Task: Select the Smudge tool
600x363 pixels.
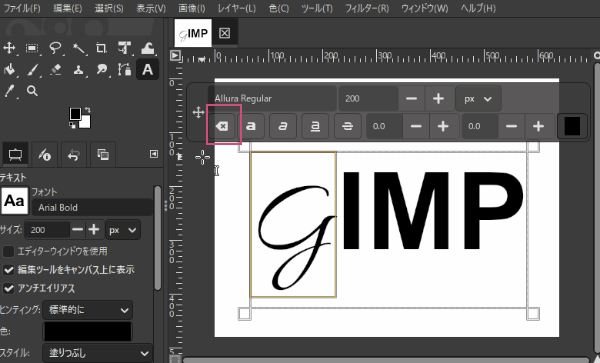Action: point(101,70)
